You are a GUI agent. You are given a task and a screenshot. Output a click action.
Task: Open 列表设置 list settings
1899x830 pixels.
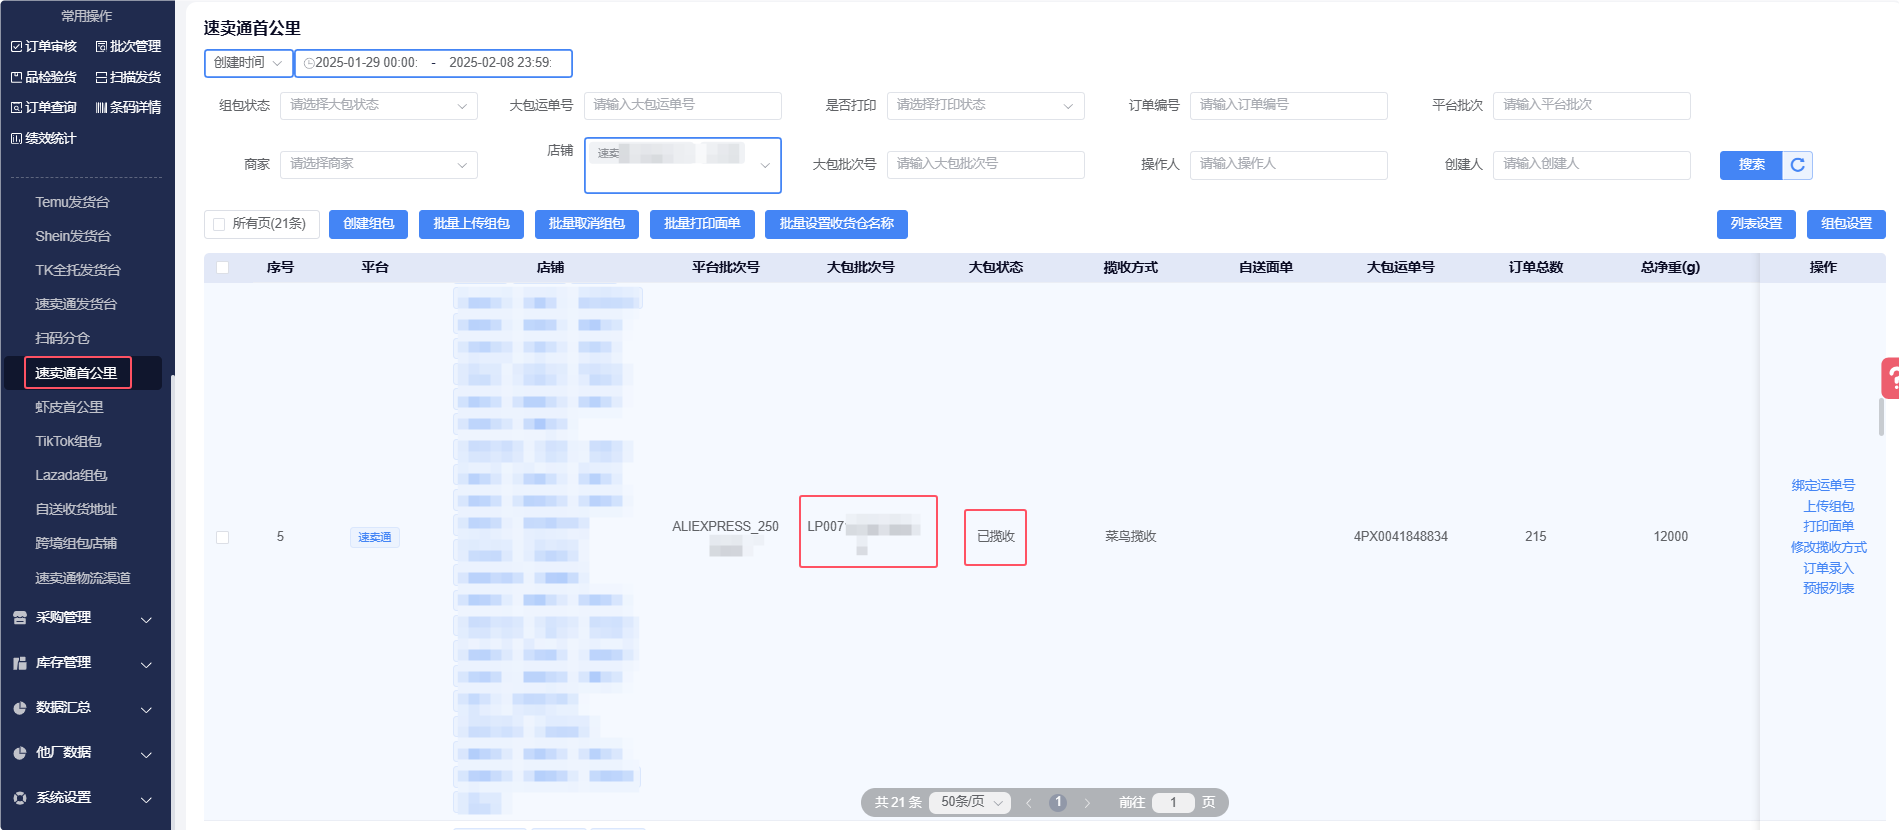point(1756,224)
